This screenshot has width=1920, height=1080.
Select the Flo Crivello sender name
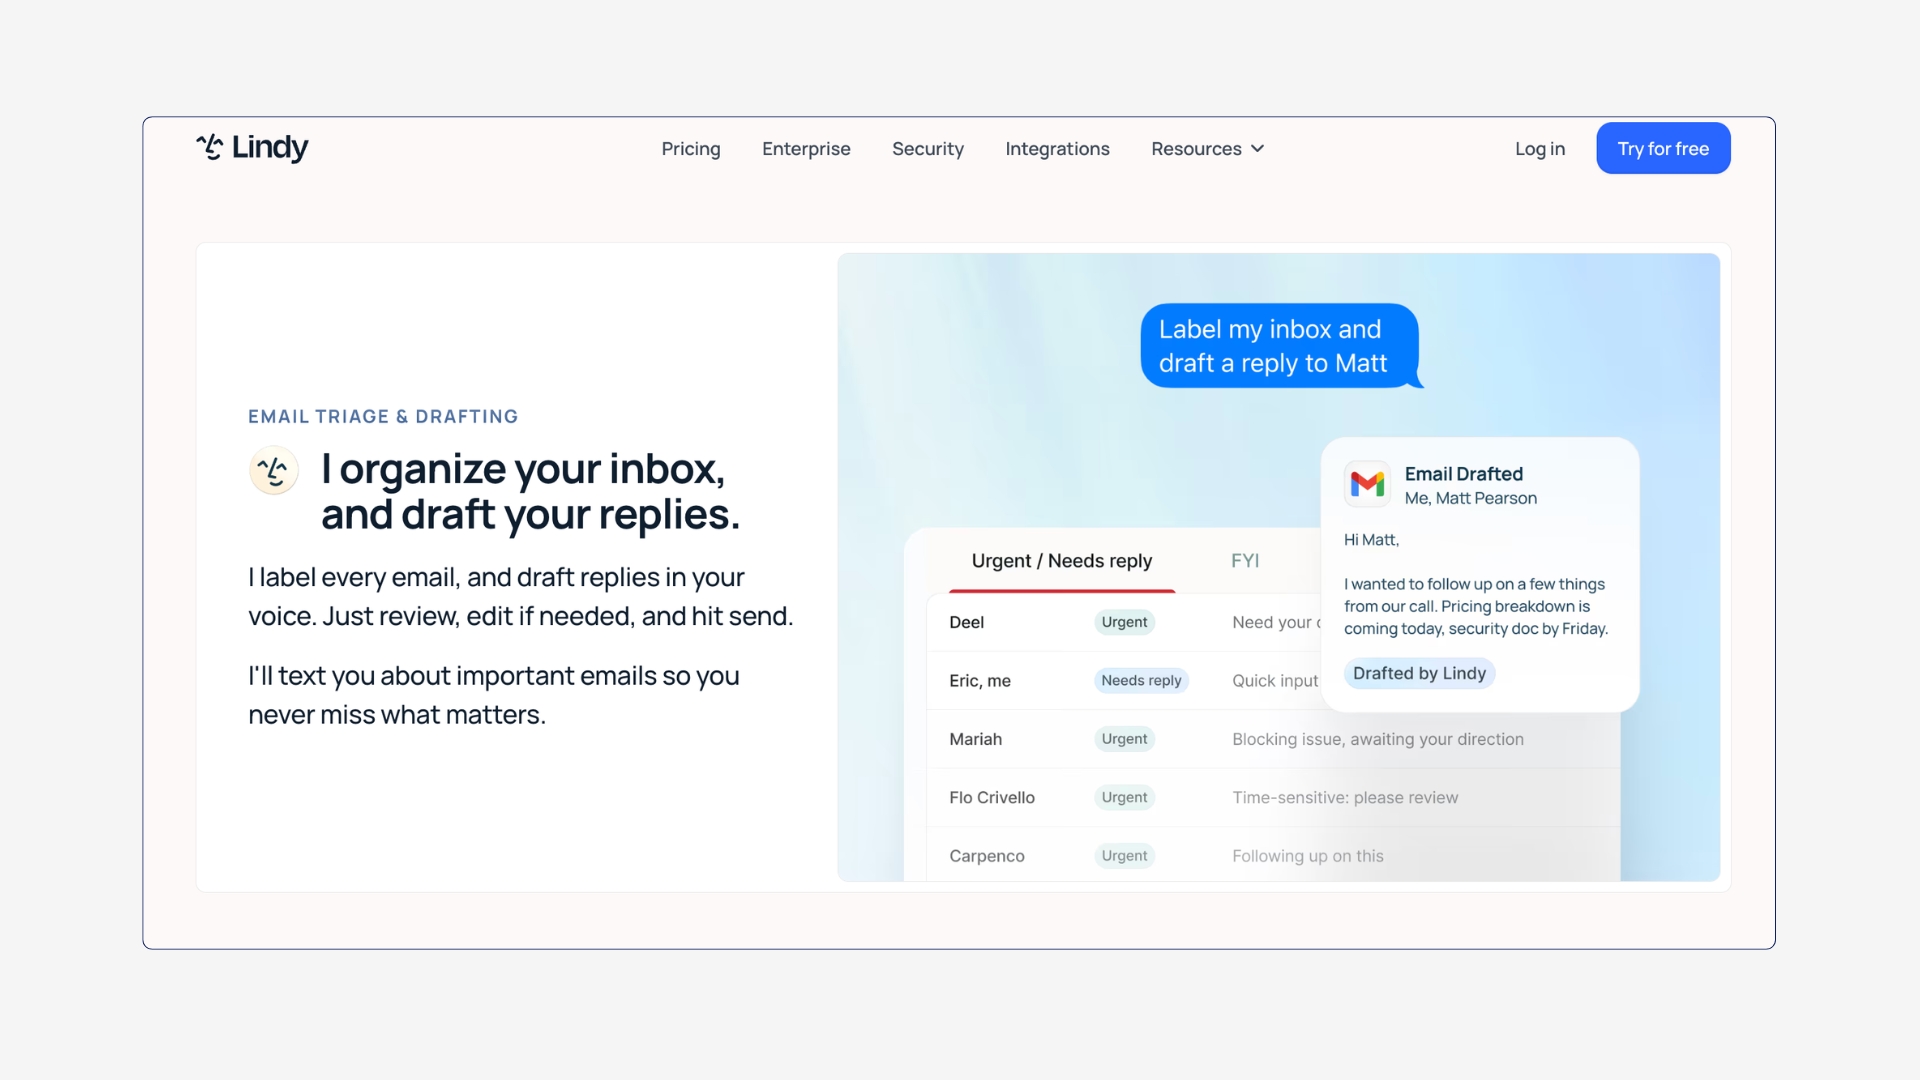coord(992,797)
